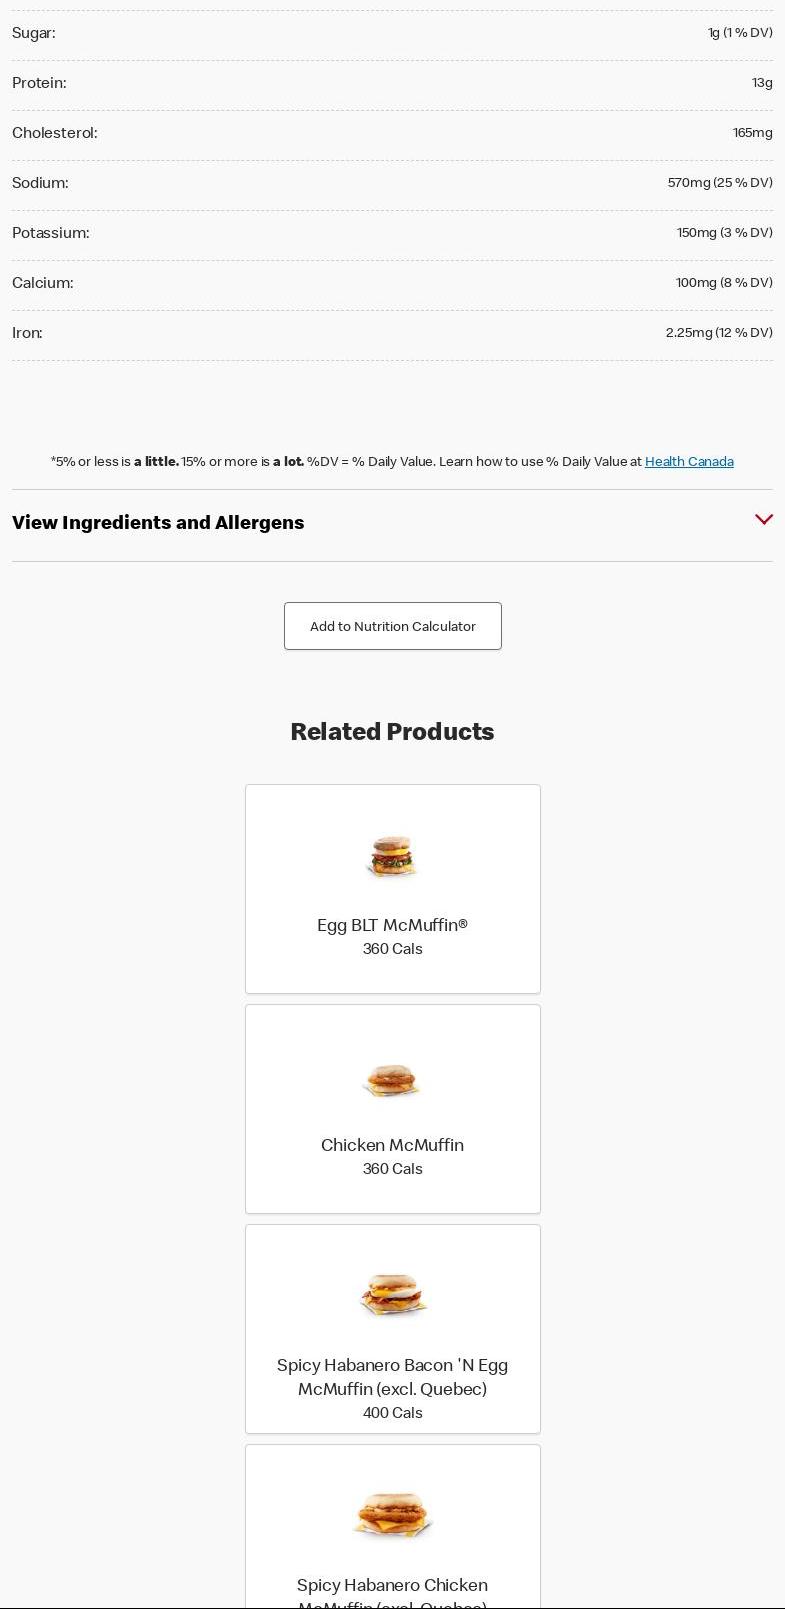
Task: Open Spicy Habanero Bacon 'N Egg McMuffin title
Action: coord(392,1377)
